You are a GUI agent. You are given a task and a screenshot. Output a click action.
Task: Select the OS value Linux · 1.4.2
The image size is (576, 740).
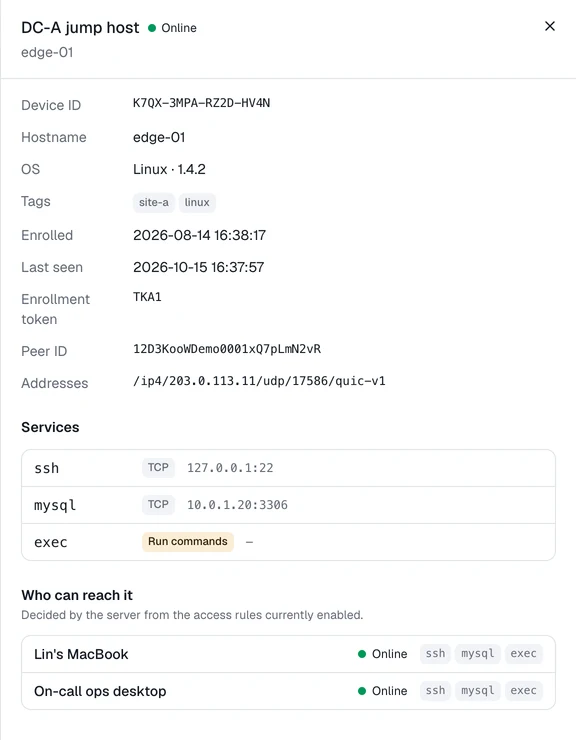tap(169, 169)
